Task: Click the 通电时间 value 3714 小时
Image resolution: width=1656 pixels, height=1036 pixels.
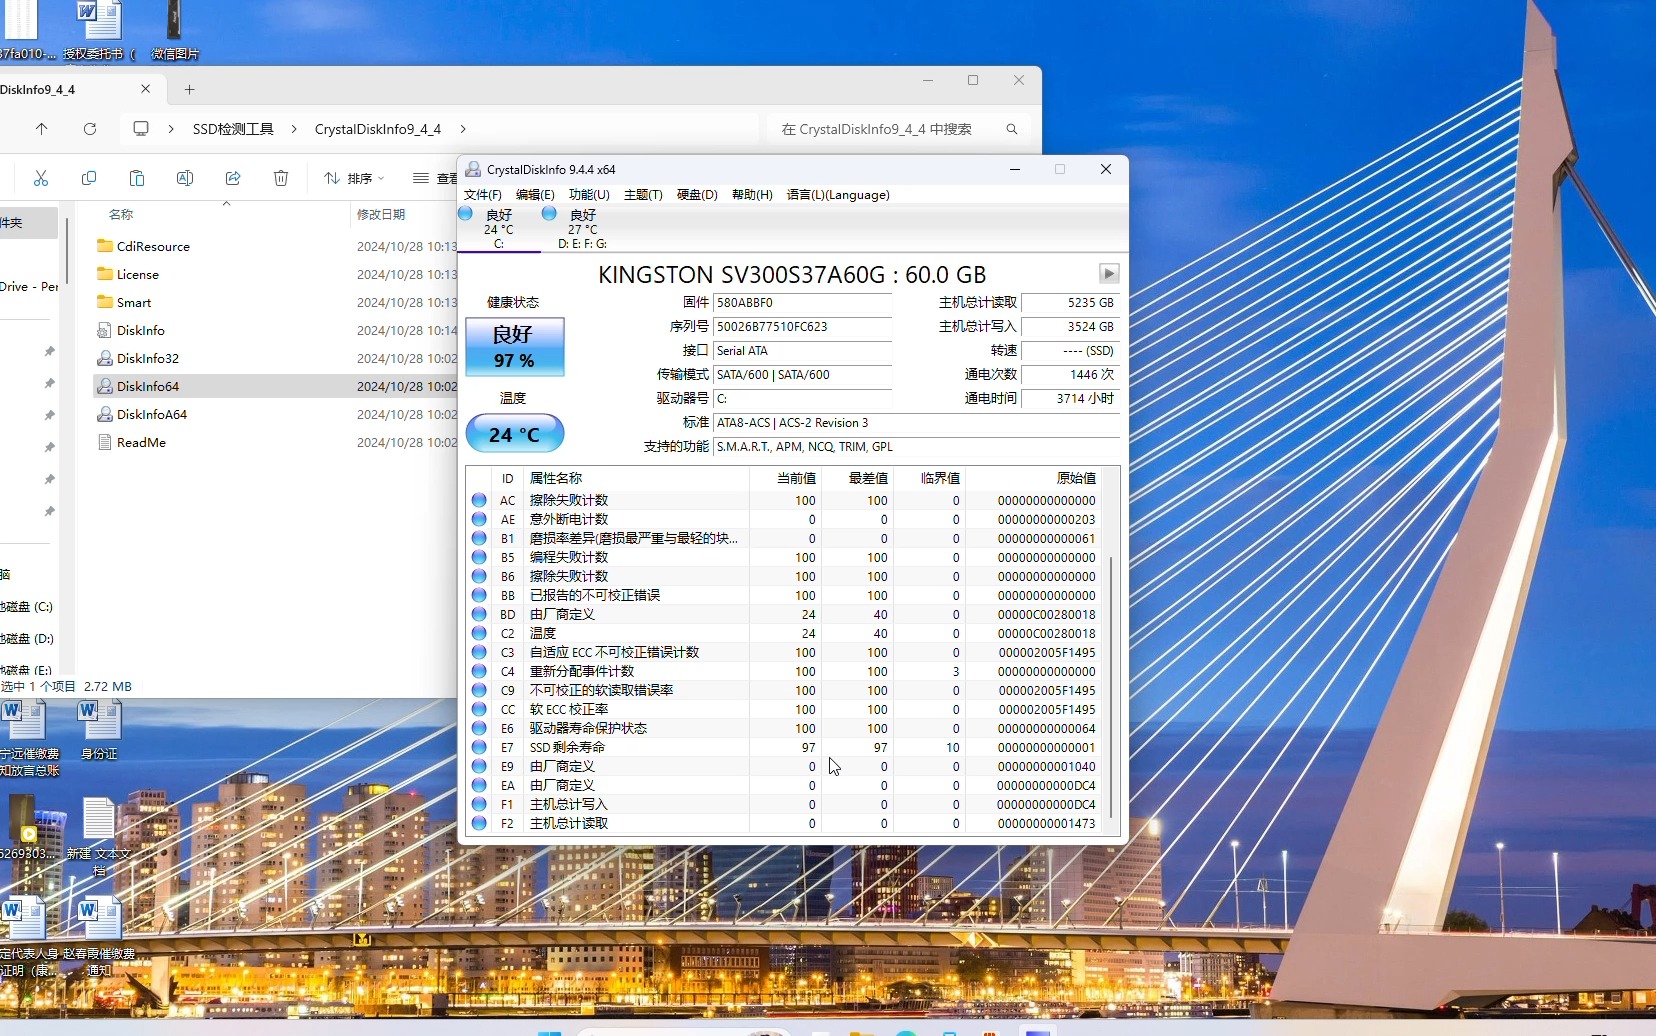Action: pos(1070,399)
